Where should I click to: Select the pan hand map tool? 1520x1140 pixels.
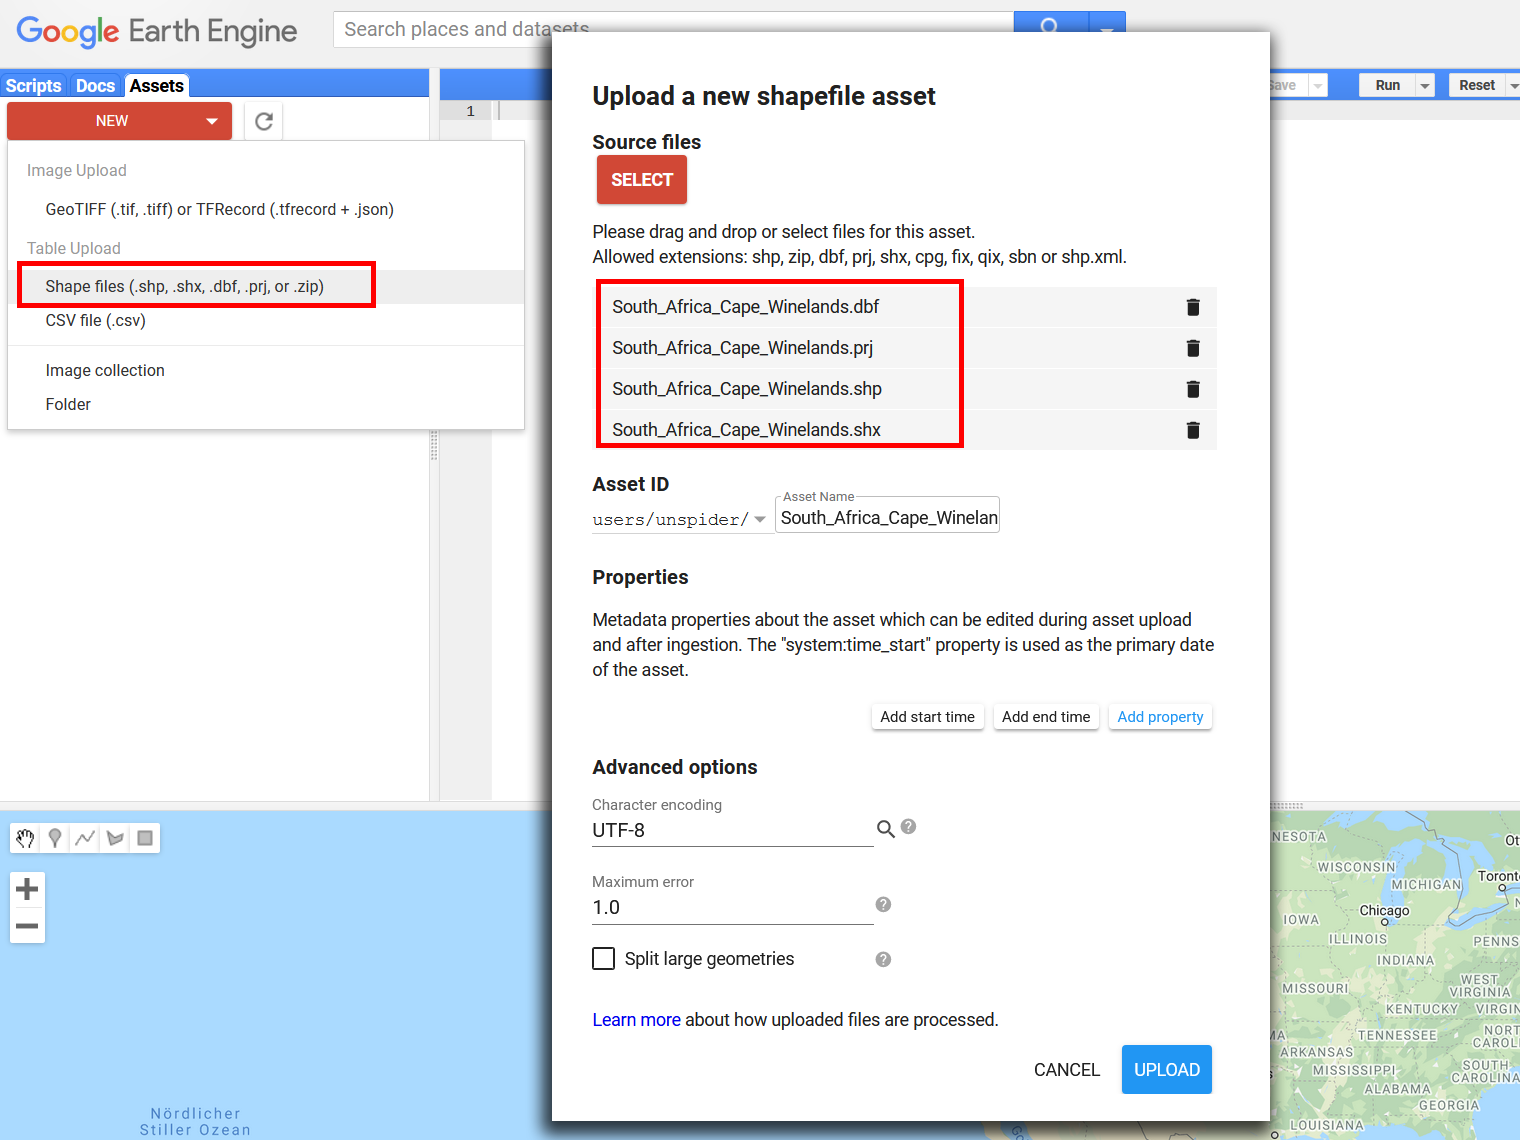[x=25, y=838]
